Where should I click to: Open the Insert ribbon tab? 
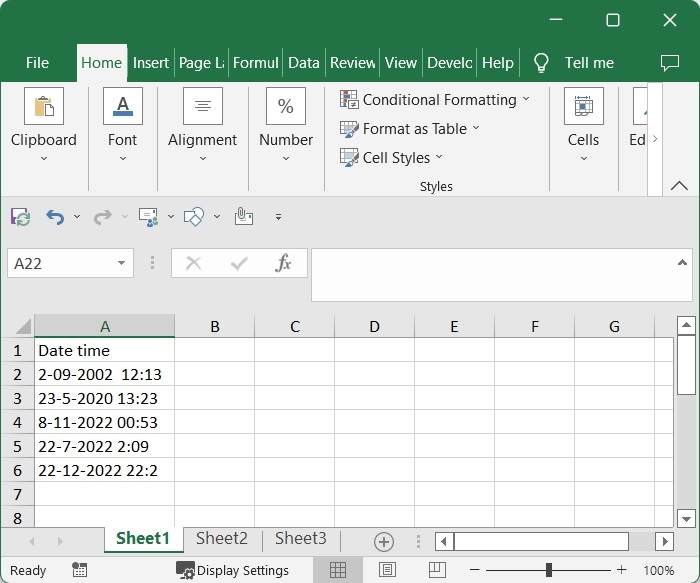[151, 63]
